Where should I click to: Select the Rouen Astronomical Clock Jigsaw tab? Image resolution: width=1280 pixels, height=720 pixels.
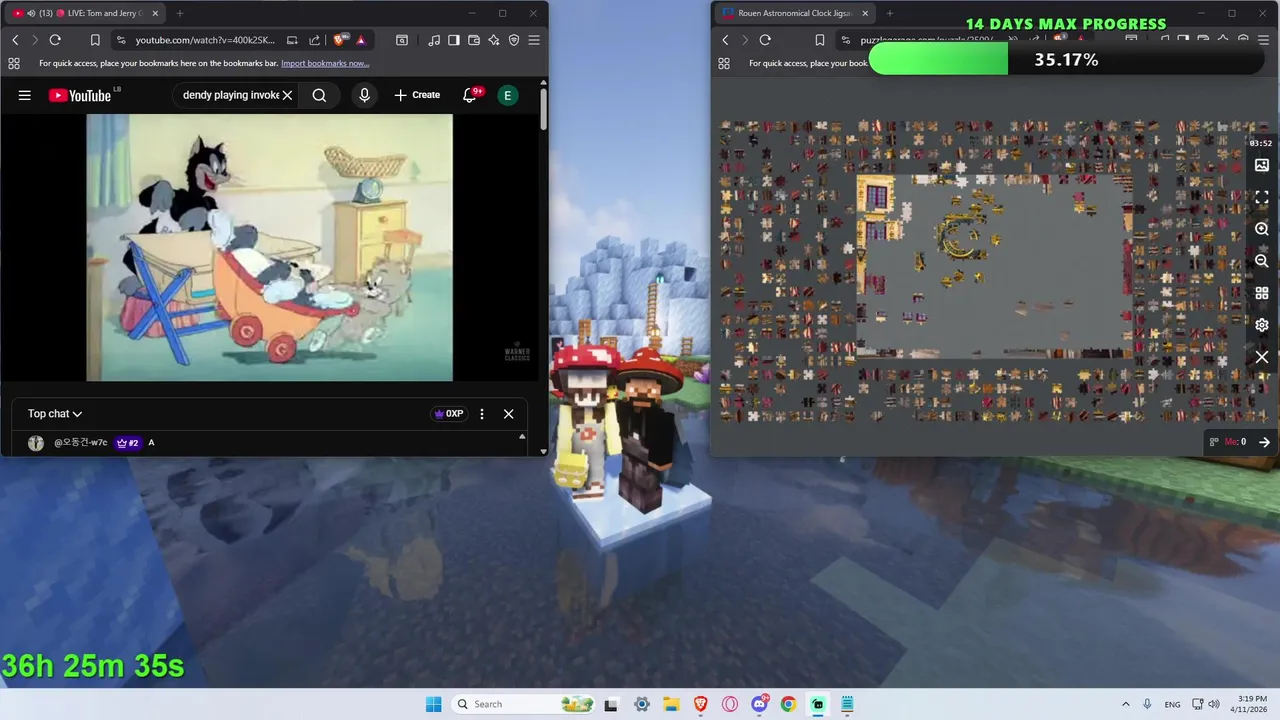click(793, 13)
